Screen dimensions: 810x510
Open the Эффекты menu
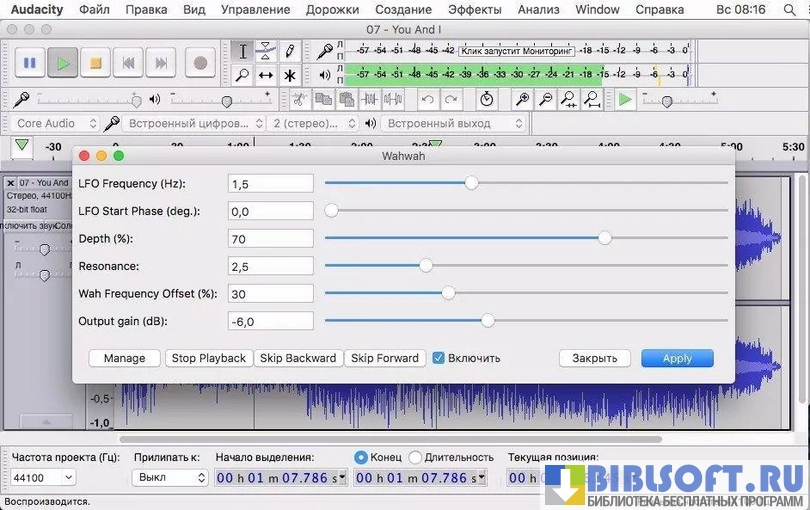point(475,9)
